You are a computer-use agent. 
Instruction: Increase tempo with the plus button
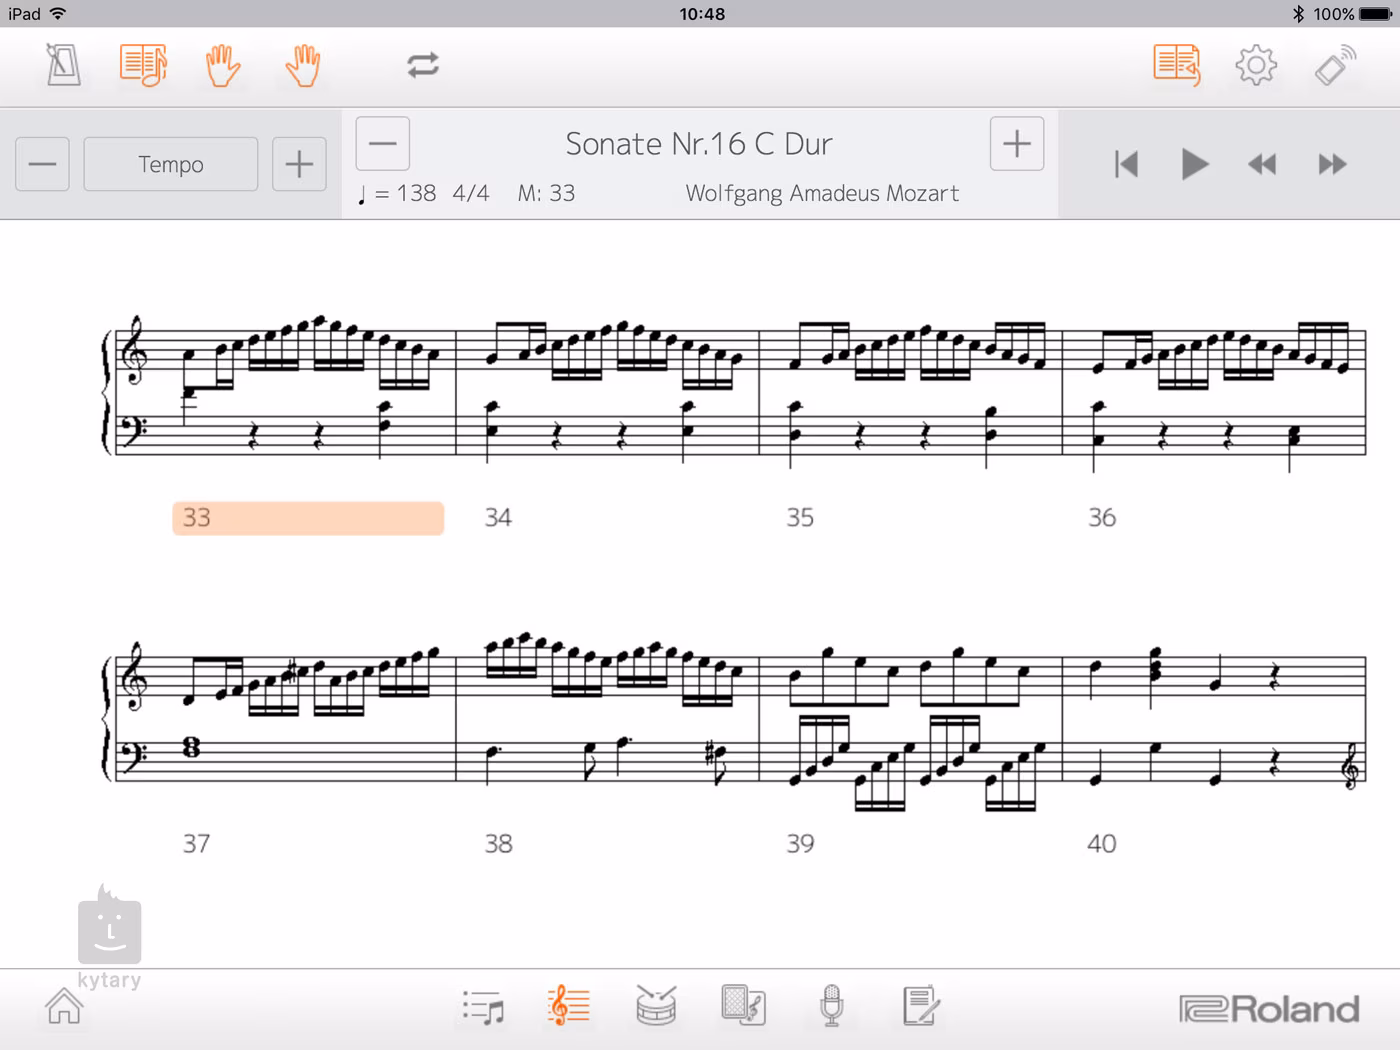[x=299, y=164]
